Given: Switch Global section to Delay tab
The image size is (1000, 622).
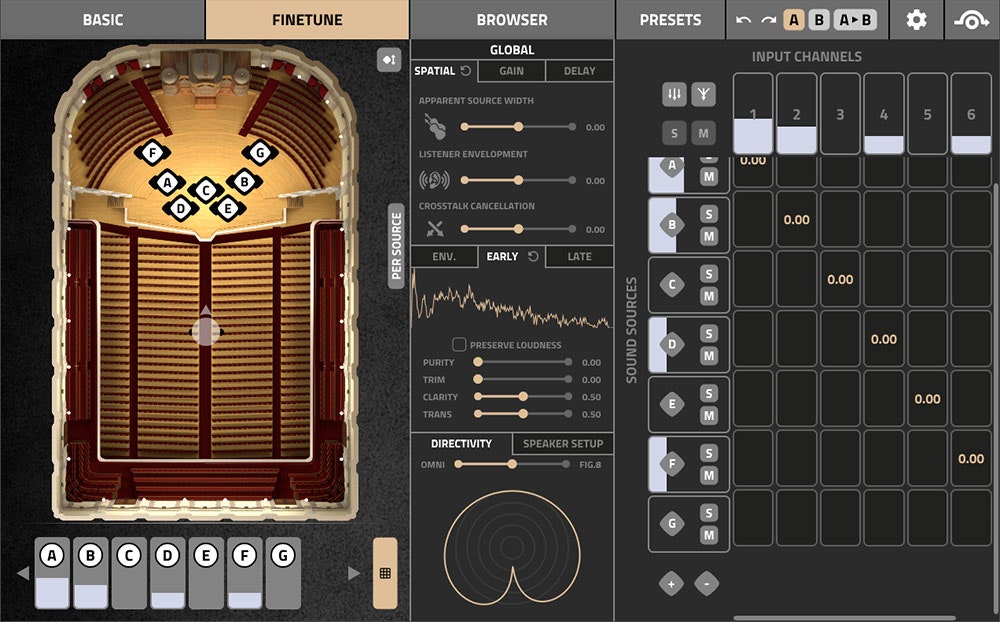Looking at the screenshot, I should click(x=580, y=71).
